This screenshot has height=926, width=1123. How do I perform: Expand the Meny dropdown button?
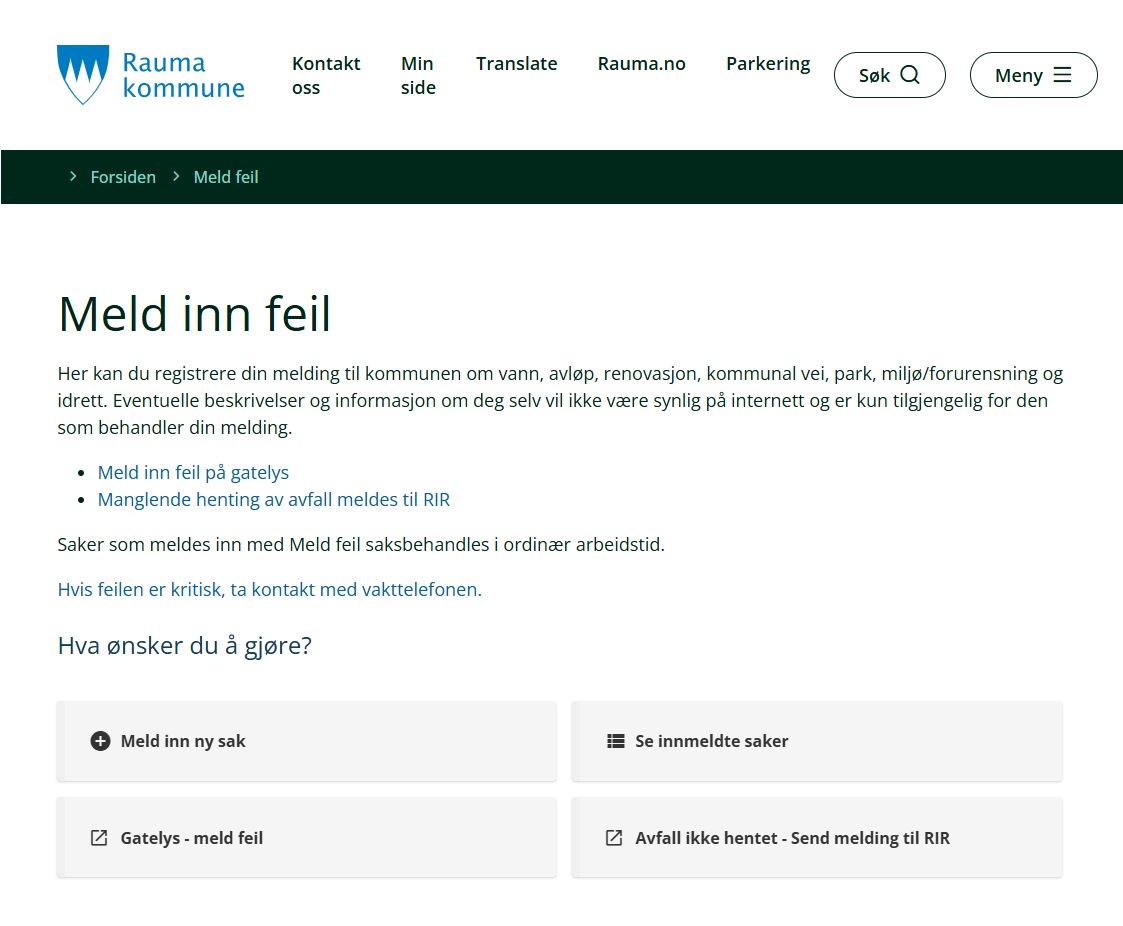[1033, 75]
